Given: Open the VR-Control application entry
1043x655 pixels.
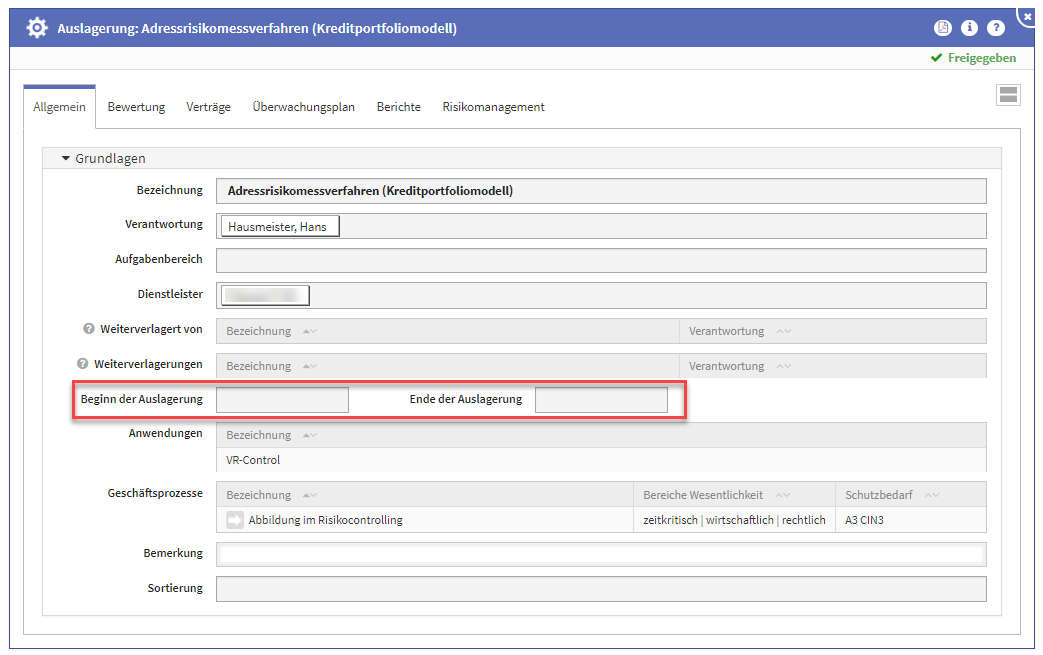Looking at the screenshot, I should click(x=253, y=460).
